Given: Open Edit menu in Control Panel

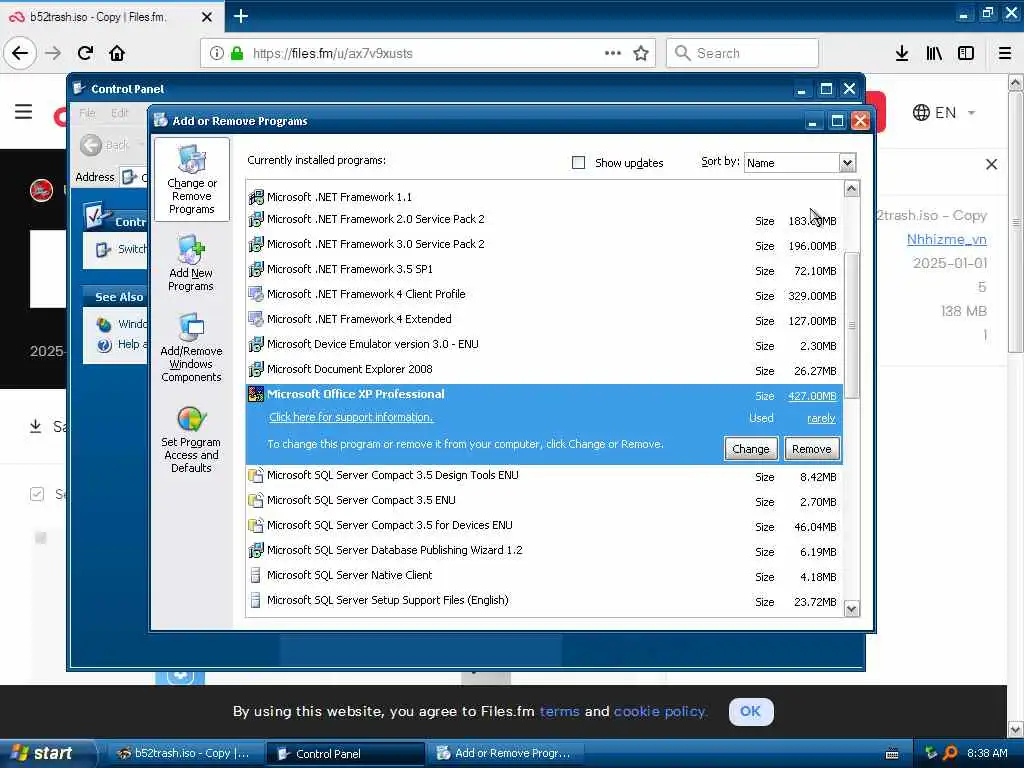Looking at the screenshot, I should tap(120, 113).
